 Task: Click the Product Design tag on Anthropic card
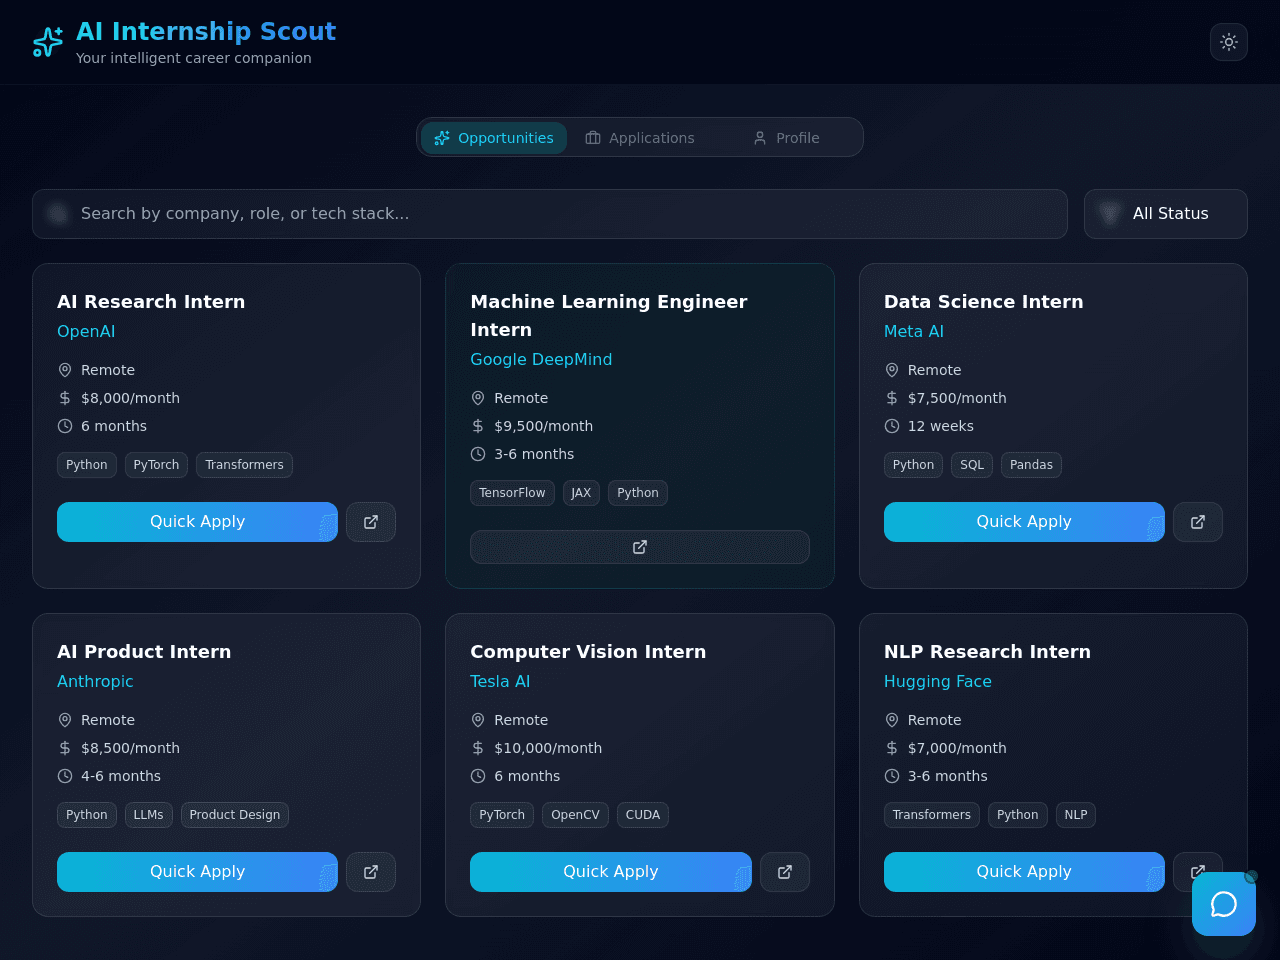pyautogui.click(x=235, y=815)
